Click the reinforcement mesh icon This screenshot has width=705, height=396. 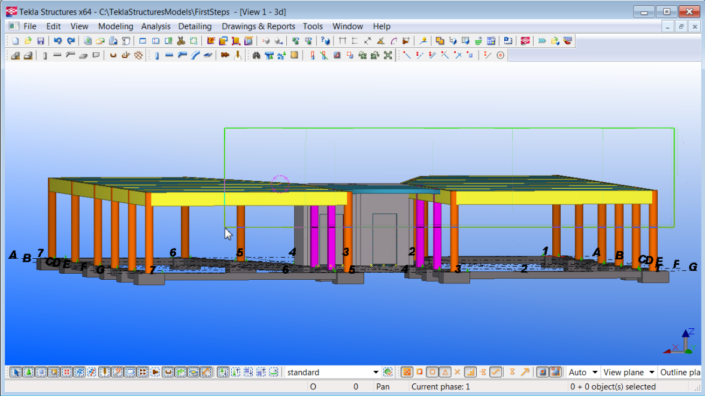click(x=138, y=55)
